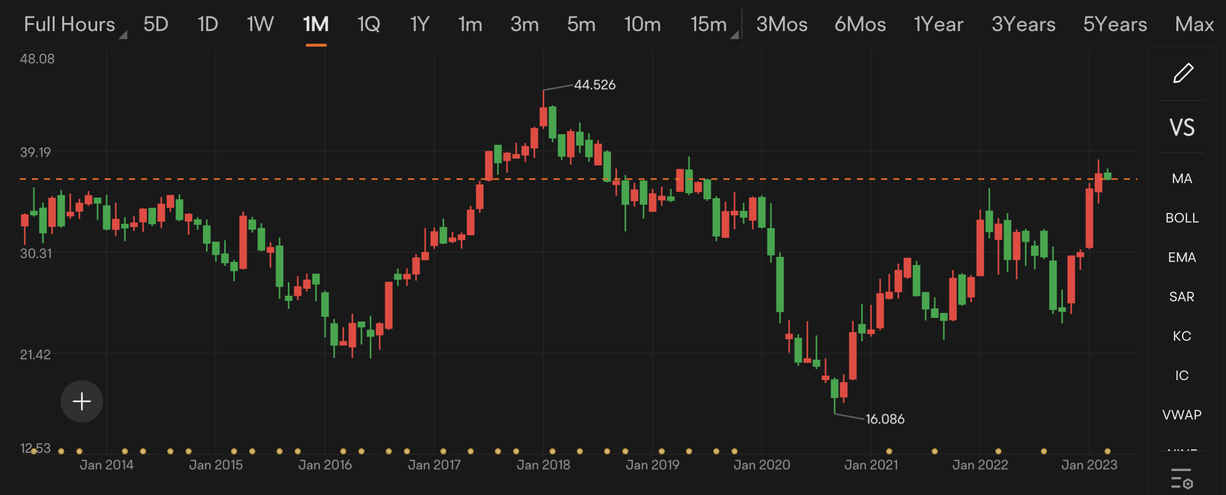Click the 16.086 low price label
This screenshot has height=495, width=1226.
click(x=884, y=419)
